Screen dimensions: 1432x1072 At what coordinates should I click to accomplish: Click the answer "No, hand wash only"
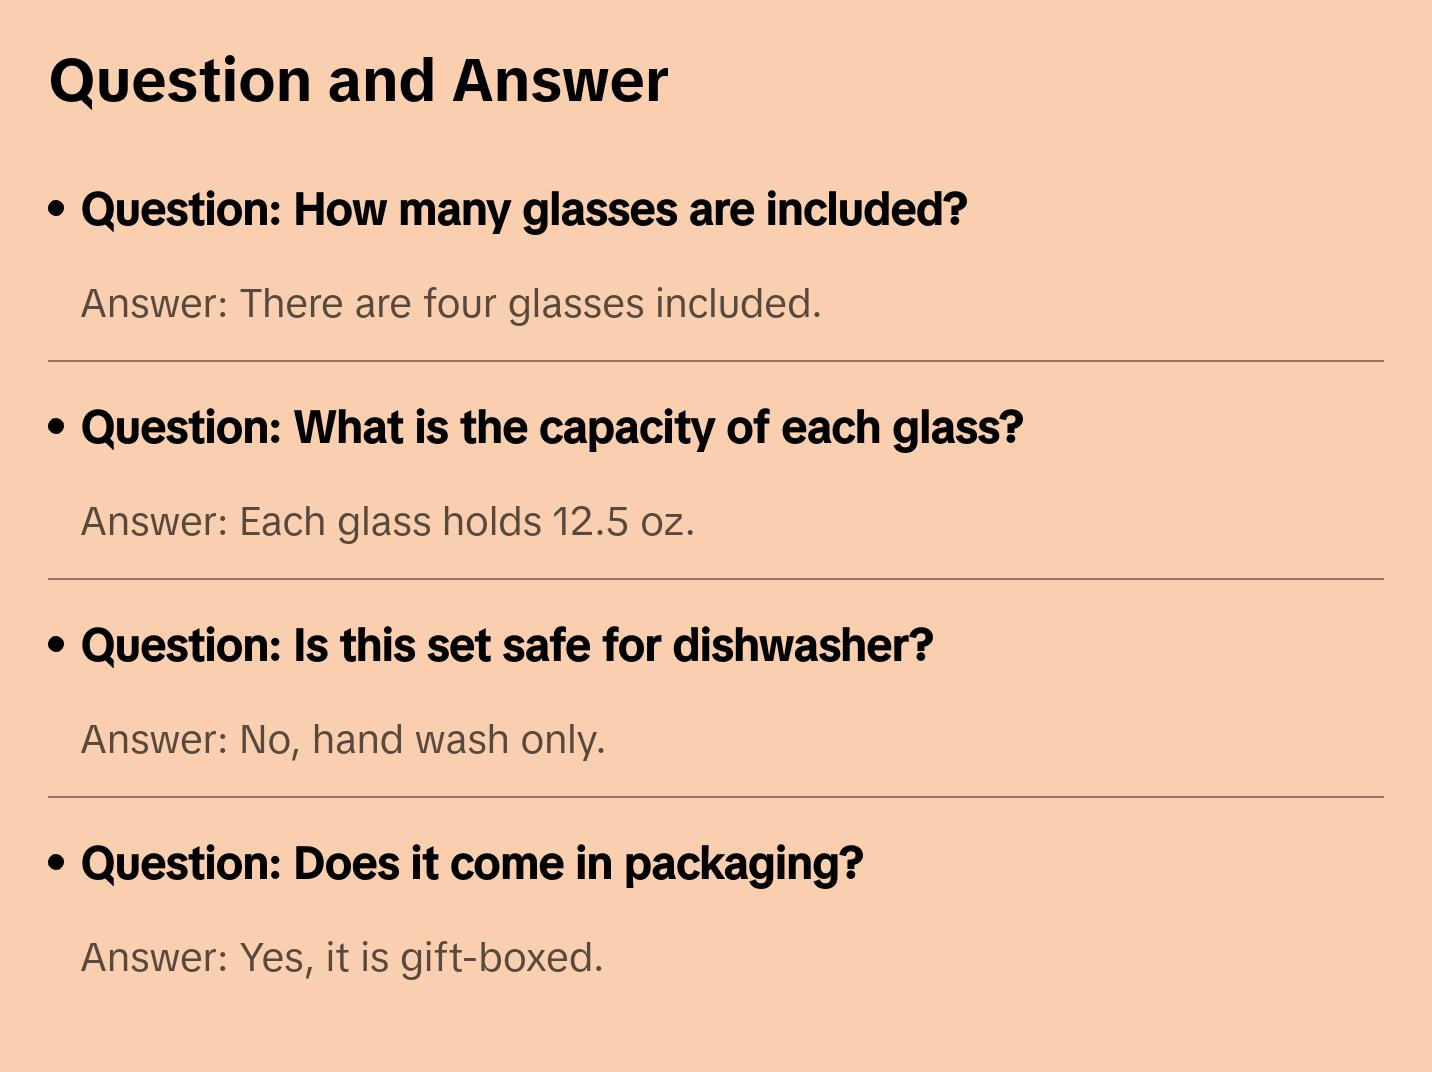coord(343,740)
